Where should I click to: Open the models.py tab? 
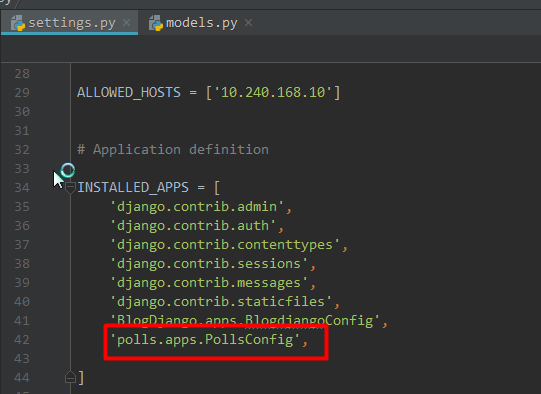coord(201,23)
